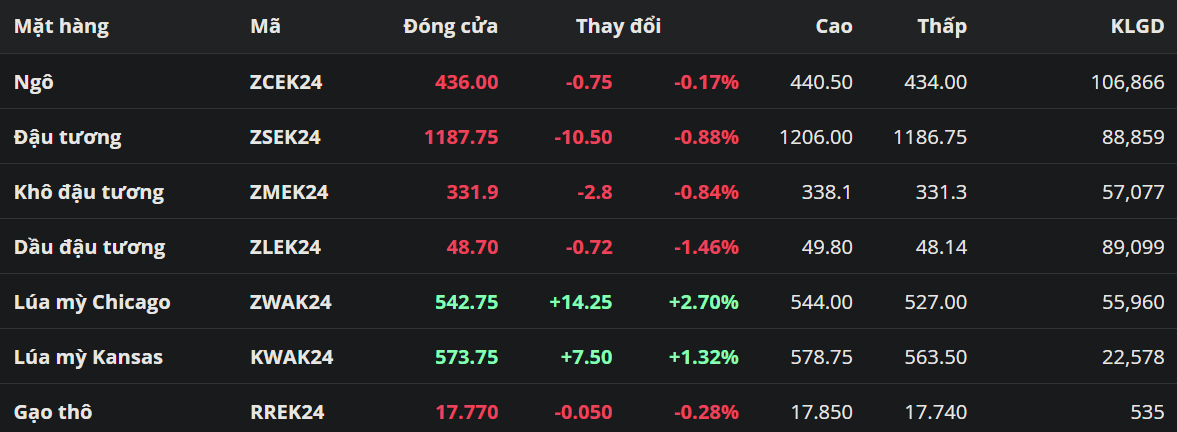1177x432 pixels.
Task: Click ticker code ZCEK24
Action: click(286, 82)
